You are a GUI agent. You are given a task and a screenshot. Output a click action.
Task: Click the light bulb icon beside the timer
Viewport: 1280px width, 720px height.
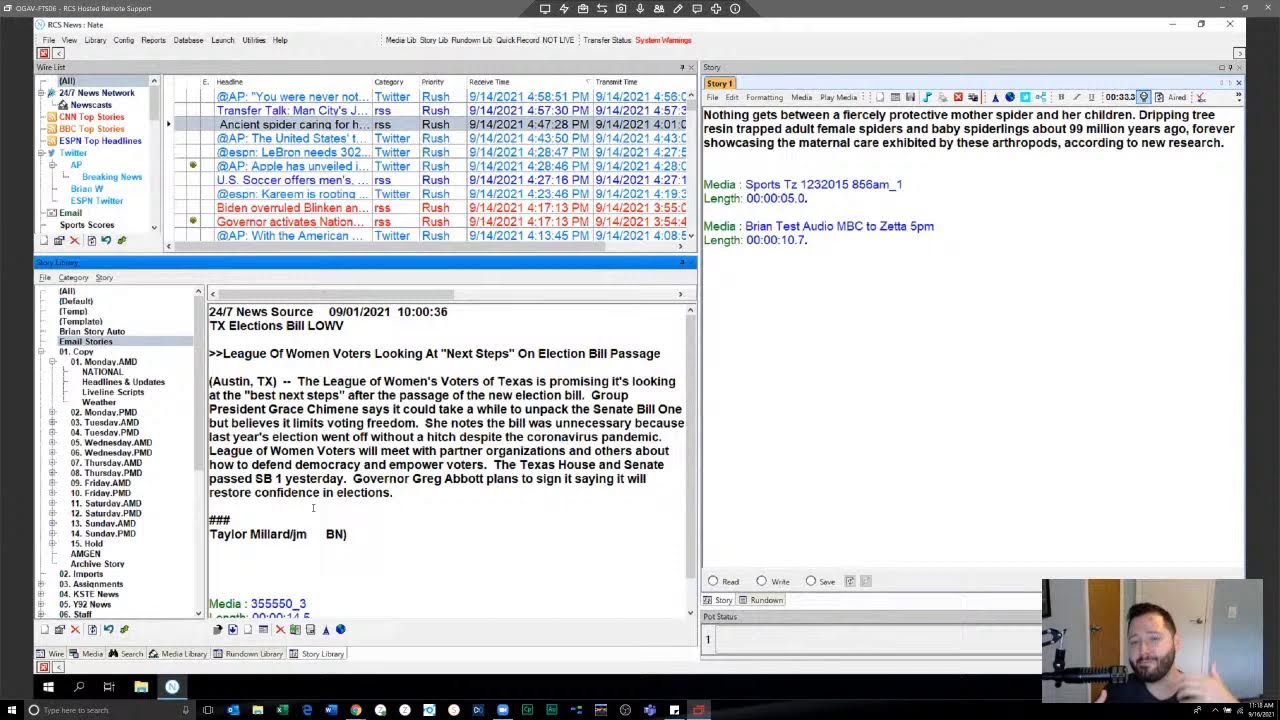(1144, 97)
